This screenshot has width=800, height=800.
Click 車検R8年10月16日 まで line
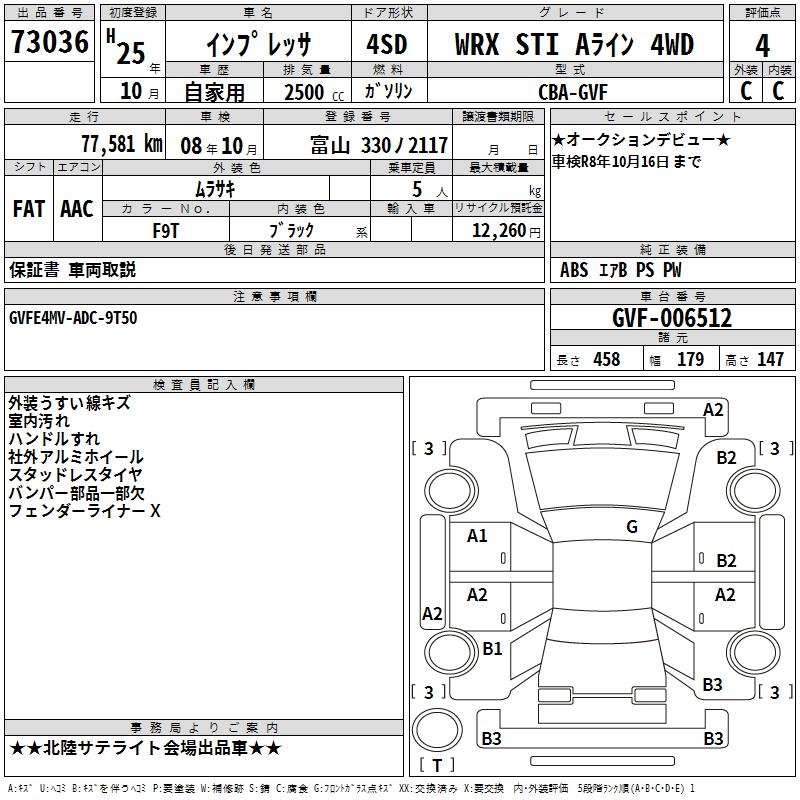click(627, 162)
